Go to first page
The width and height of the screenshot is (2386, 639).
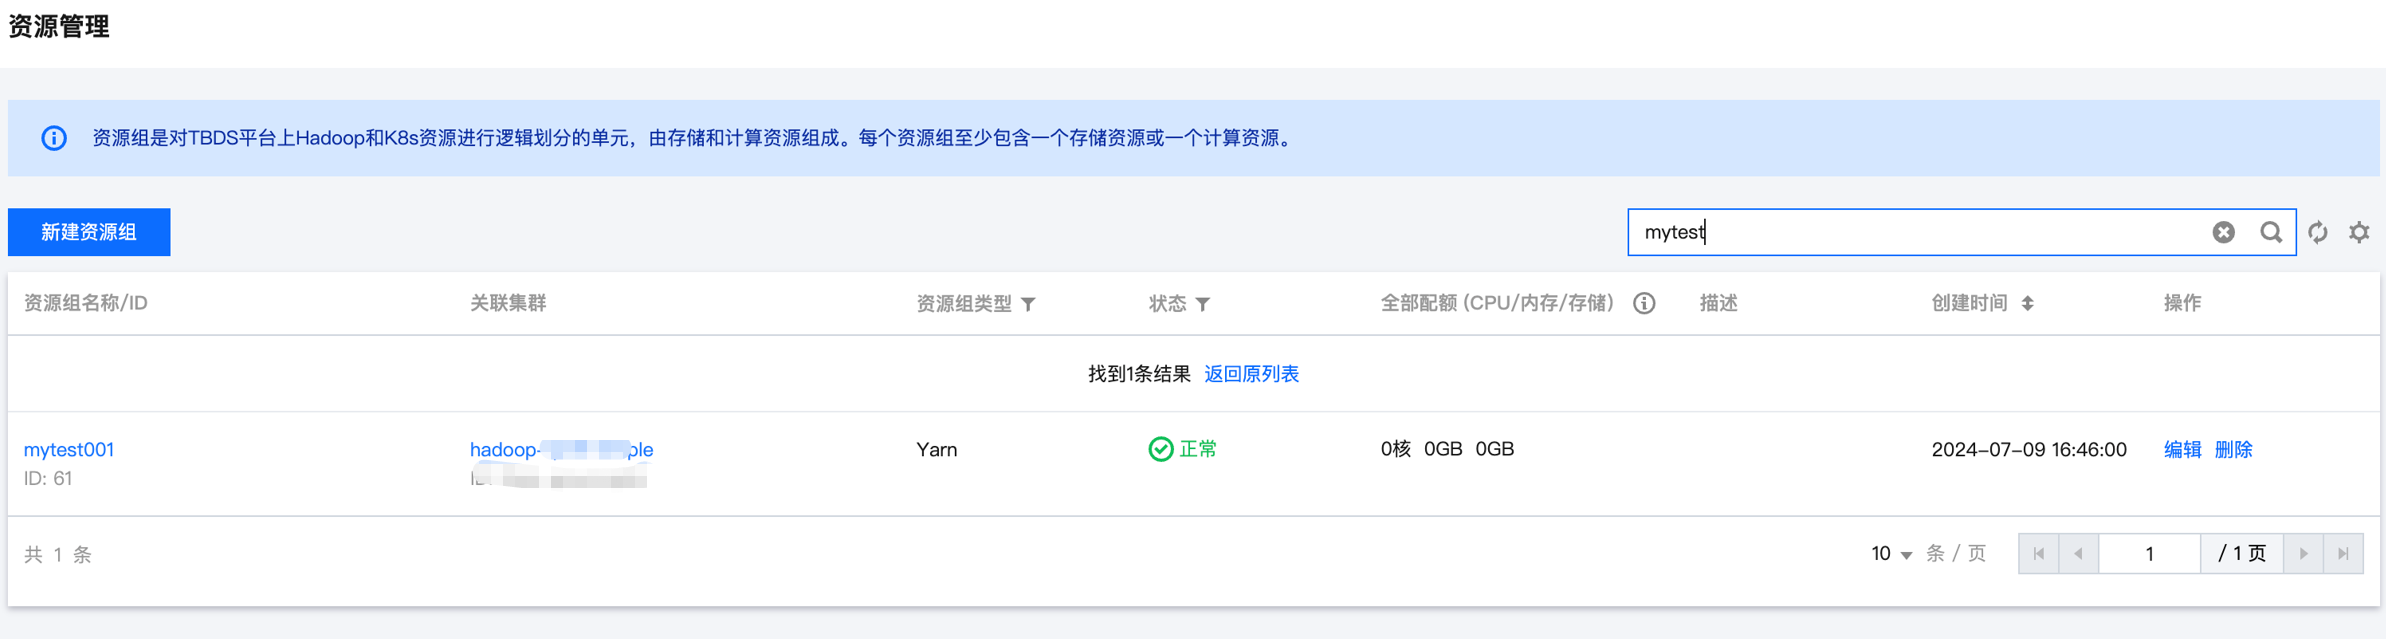2038,554
